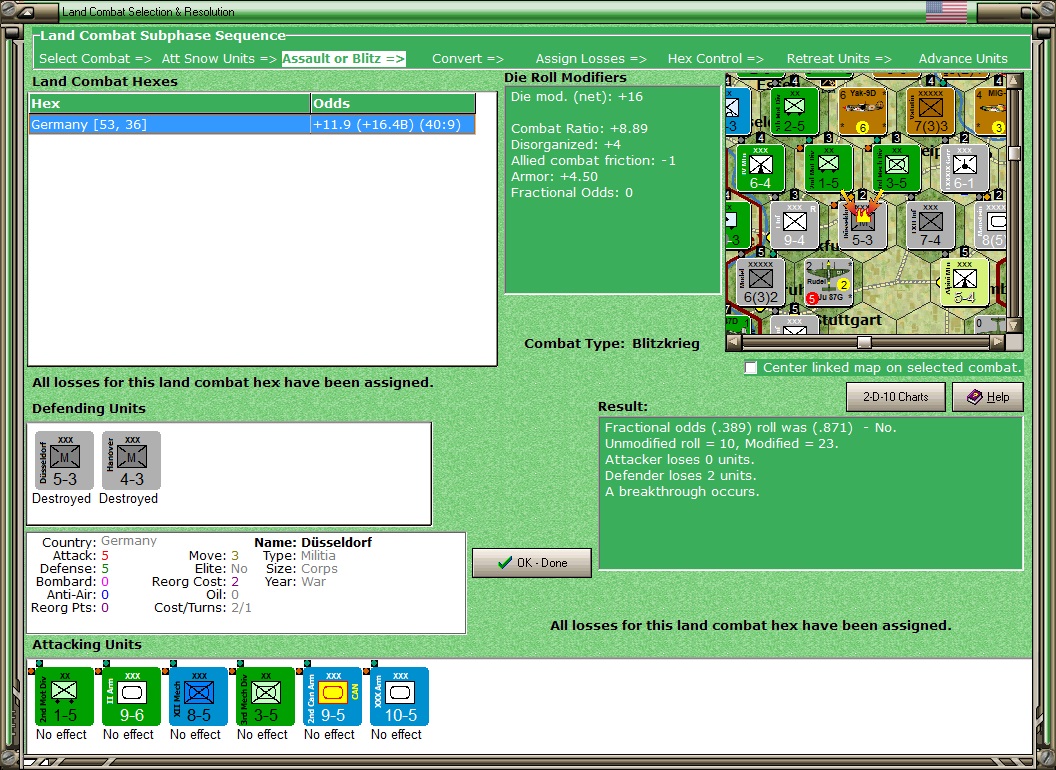
Task: Click the Help book icon
Action: point(975,397)
